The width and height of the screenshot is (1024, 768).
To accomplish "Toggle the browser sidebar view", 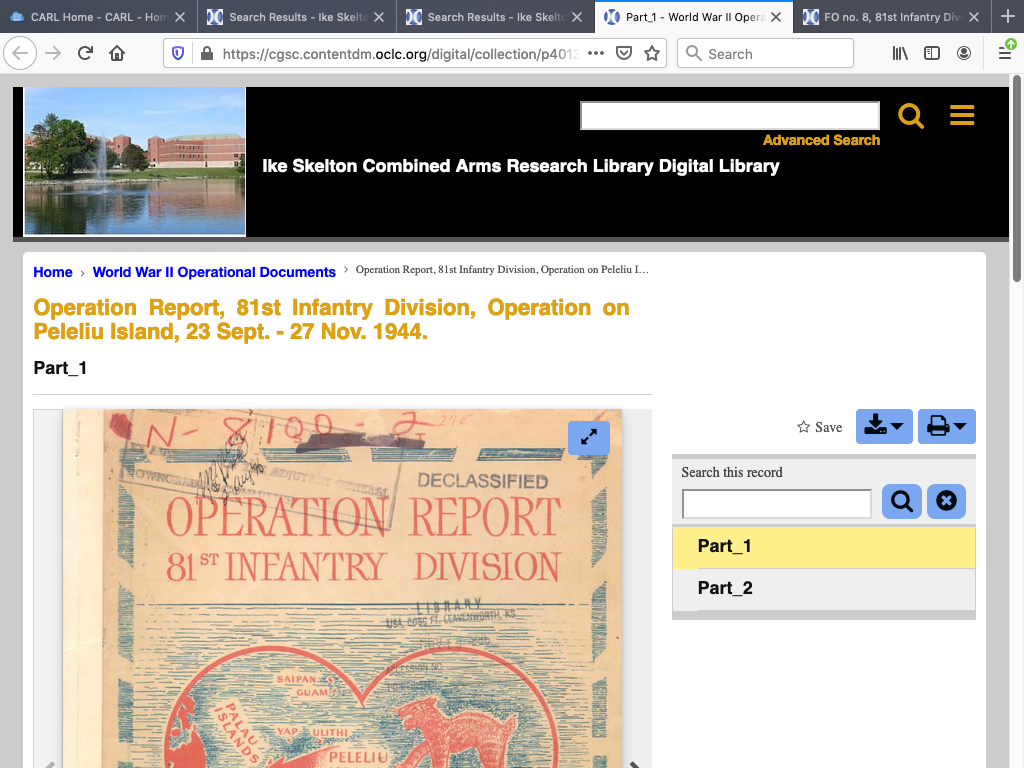I will coord(932,54).
